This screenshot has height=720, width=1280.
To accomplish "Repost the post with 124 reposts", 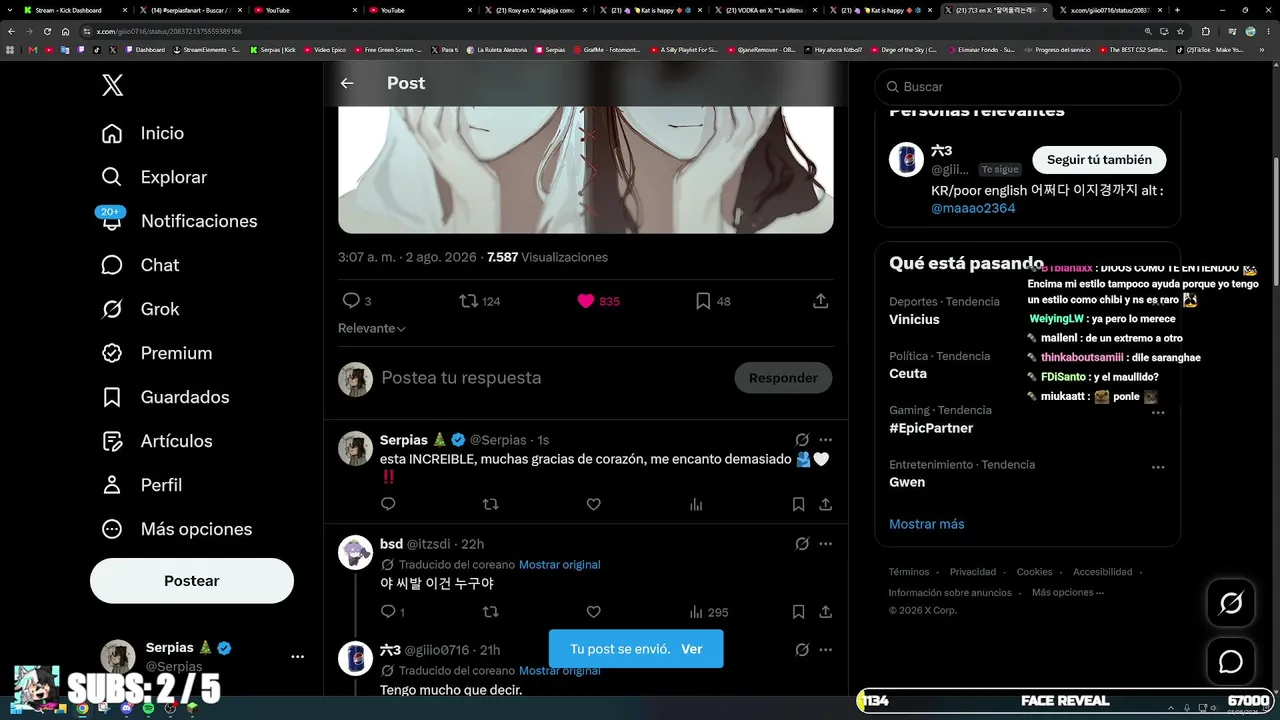I will pos(479,301).
